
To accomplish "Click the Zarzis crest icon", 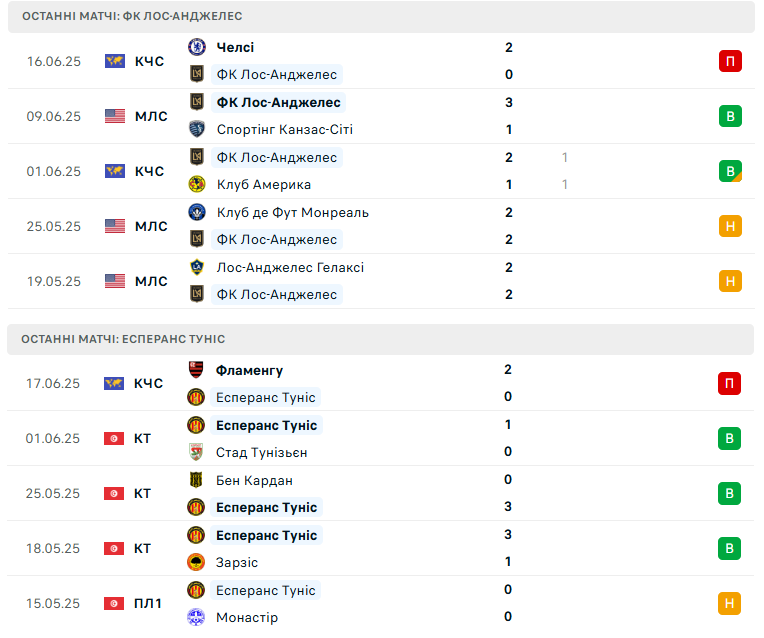I will pyautogui.click(x=196, y=562).
